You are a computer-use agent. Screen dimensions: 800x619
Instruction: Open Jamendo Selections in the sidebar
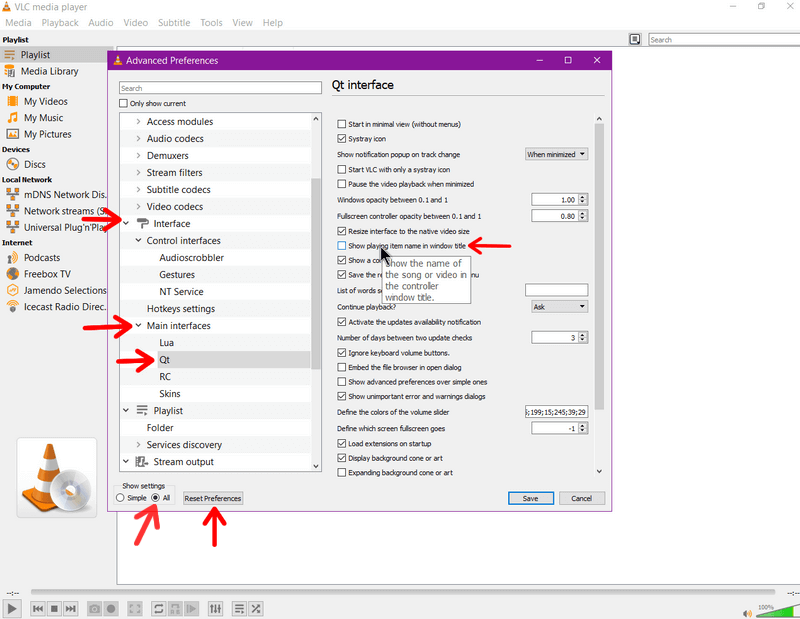tap(65, 290)
